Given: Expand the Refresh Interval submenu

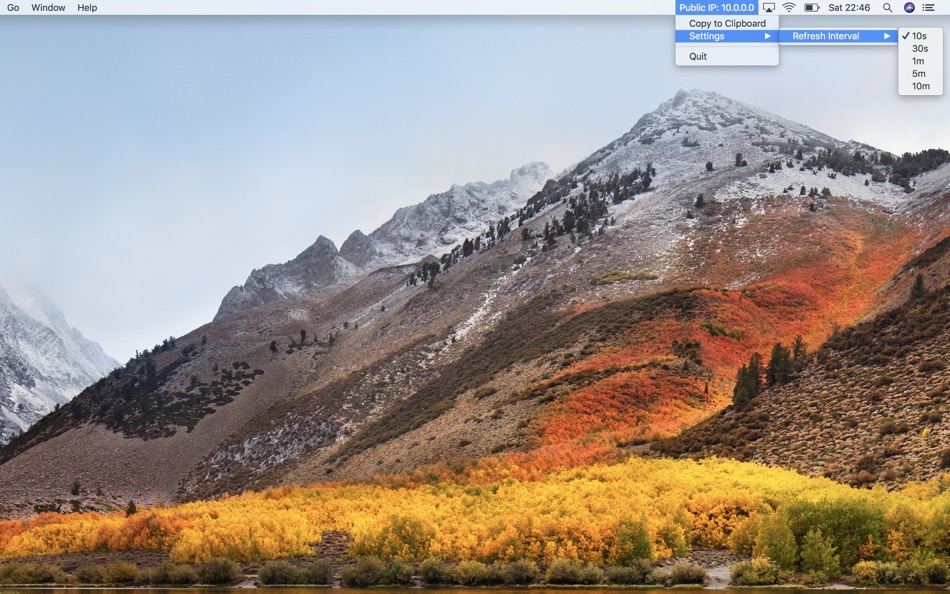Looking at the screenshot, I should tap(839, 36).
